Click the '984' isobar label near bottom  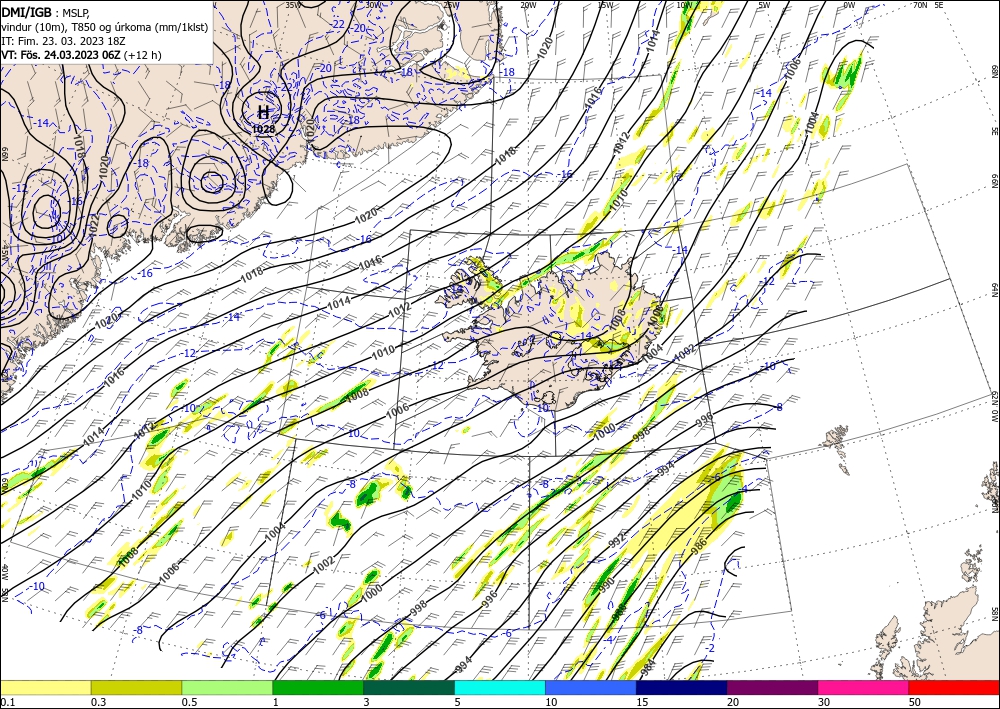click(648, 667)
